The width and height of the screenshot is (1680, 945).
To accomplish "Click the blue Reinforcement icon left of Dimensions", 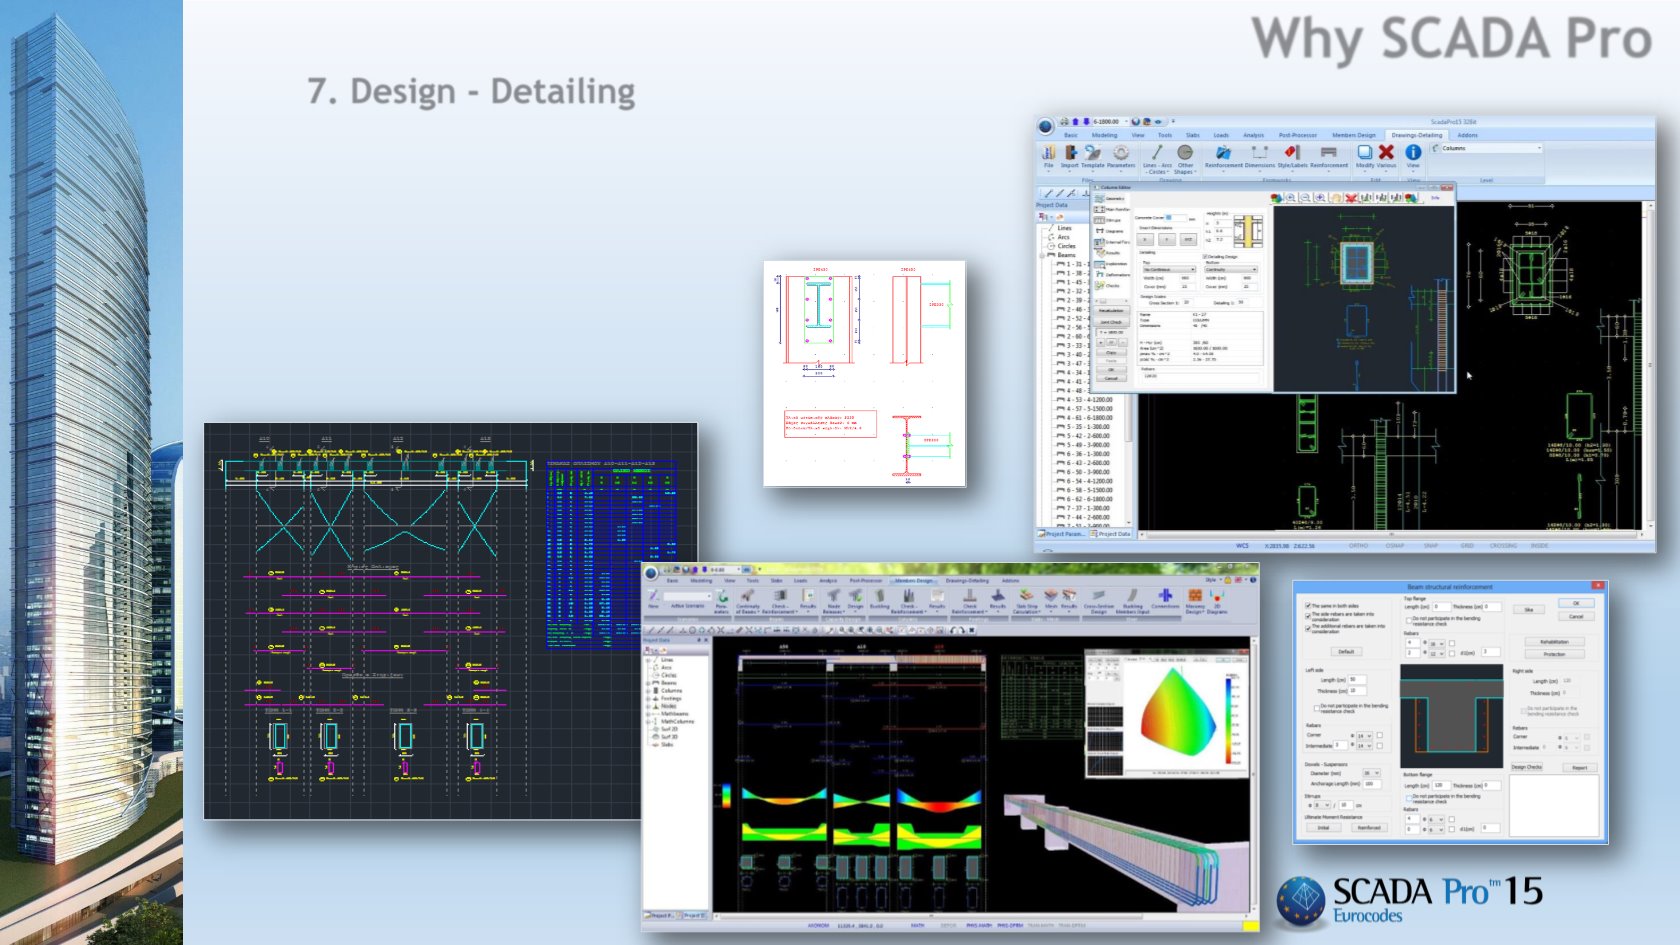I will [x=1223, y=154].
